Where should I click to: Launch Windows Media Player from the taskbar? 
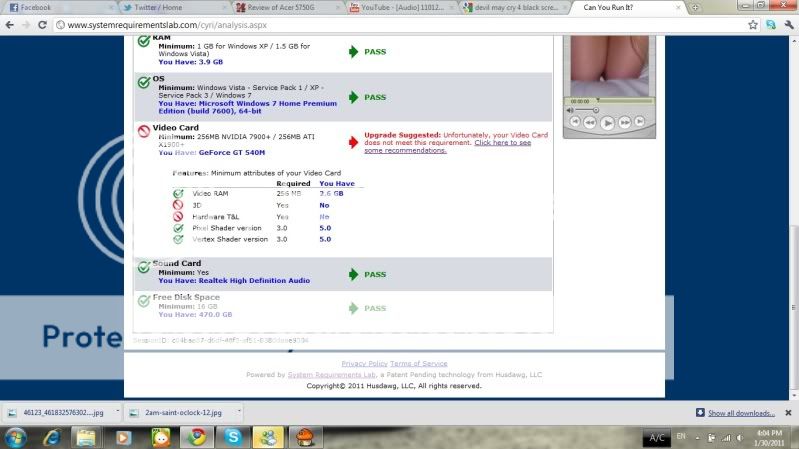tap(124, 437)
